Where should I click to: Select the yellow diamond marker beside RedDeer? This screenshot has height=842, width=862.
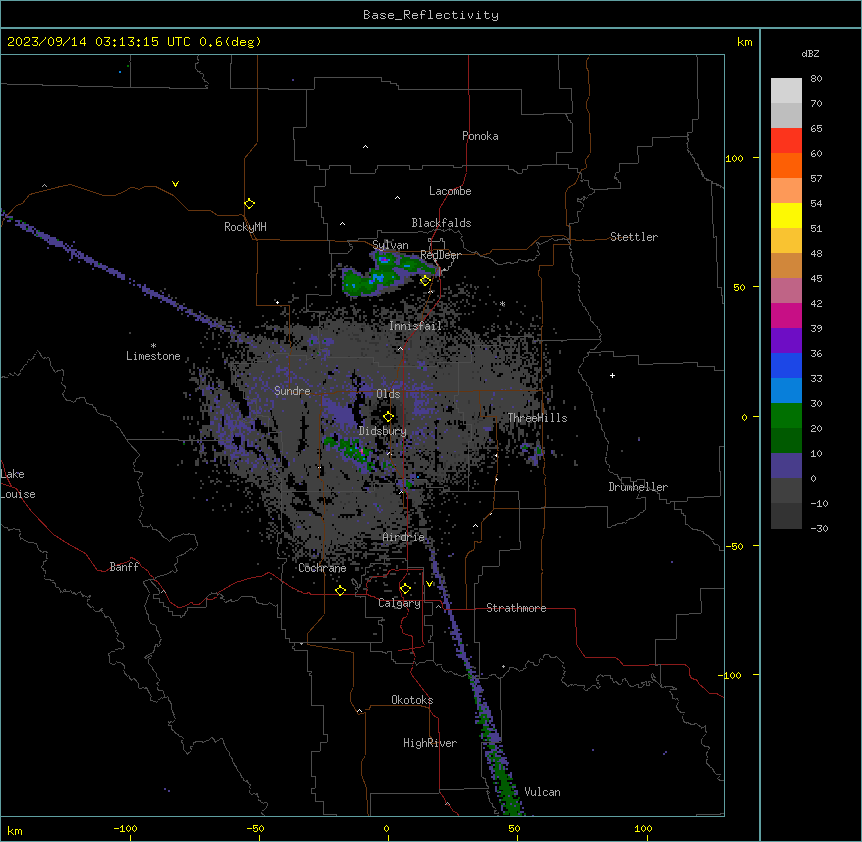click(x=425, y=281)
